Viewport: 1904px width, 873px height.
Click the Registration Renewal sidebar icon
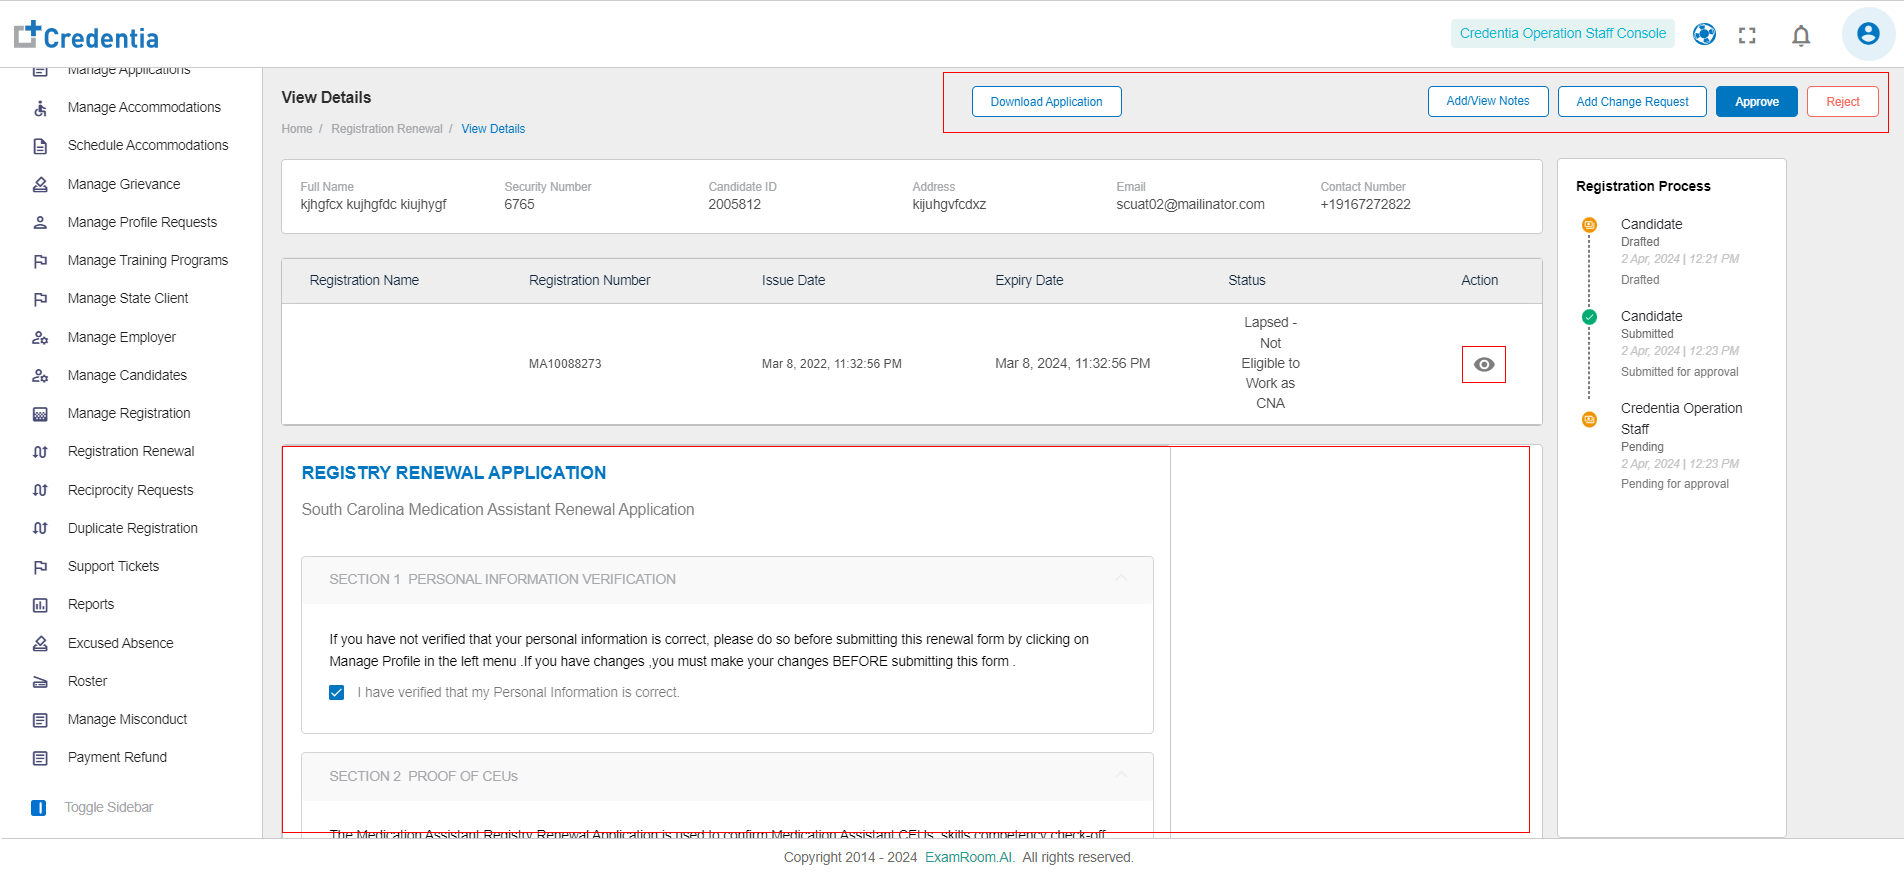point(40,452)
